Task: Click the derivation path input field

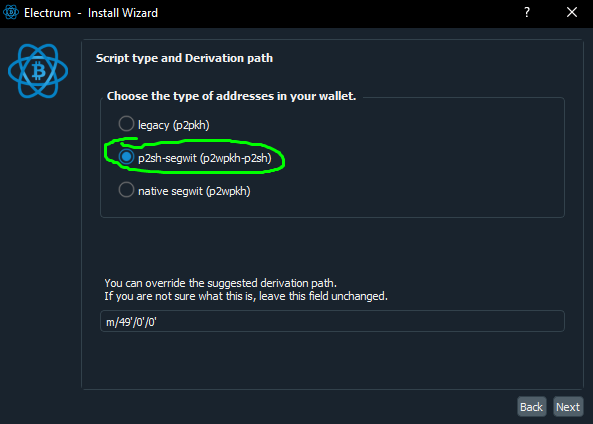Action: pyautogui.click(x=332, y=321)
